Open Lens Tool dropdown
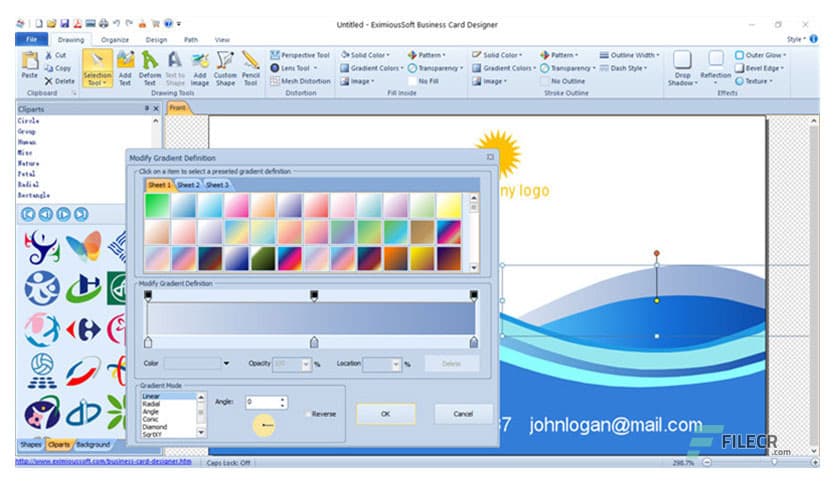This screenshot has height=484, width=836. 315,68
